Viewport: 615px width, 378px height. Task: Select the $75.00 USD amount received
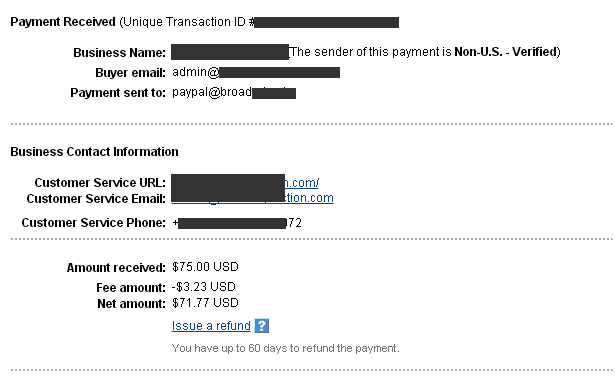click(x=205, y=267)
